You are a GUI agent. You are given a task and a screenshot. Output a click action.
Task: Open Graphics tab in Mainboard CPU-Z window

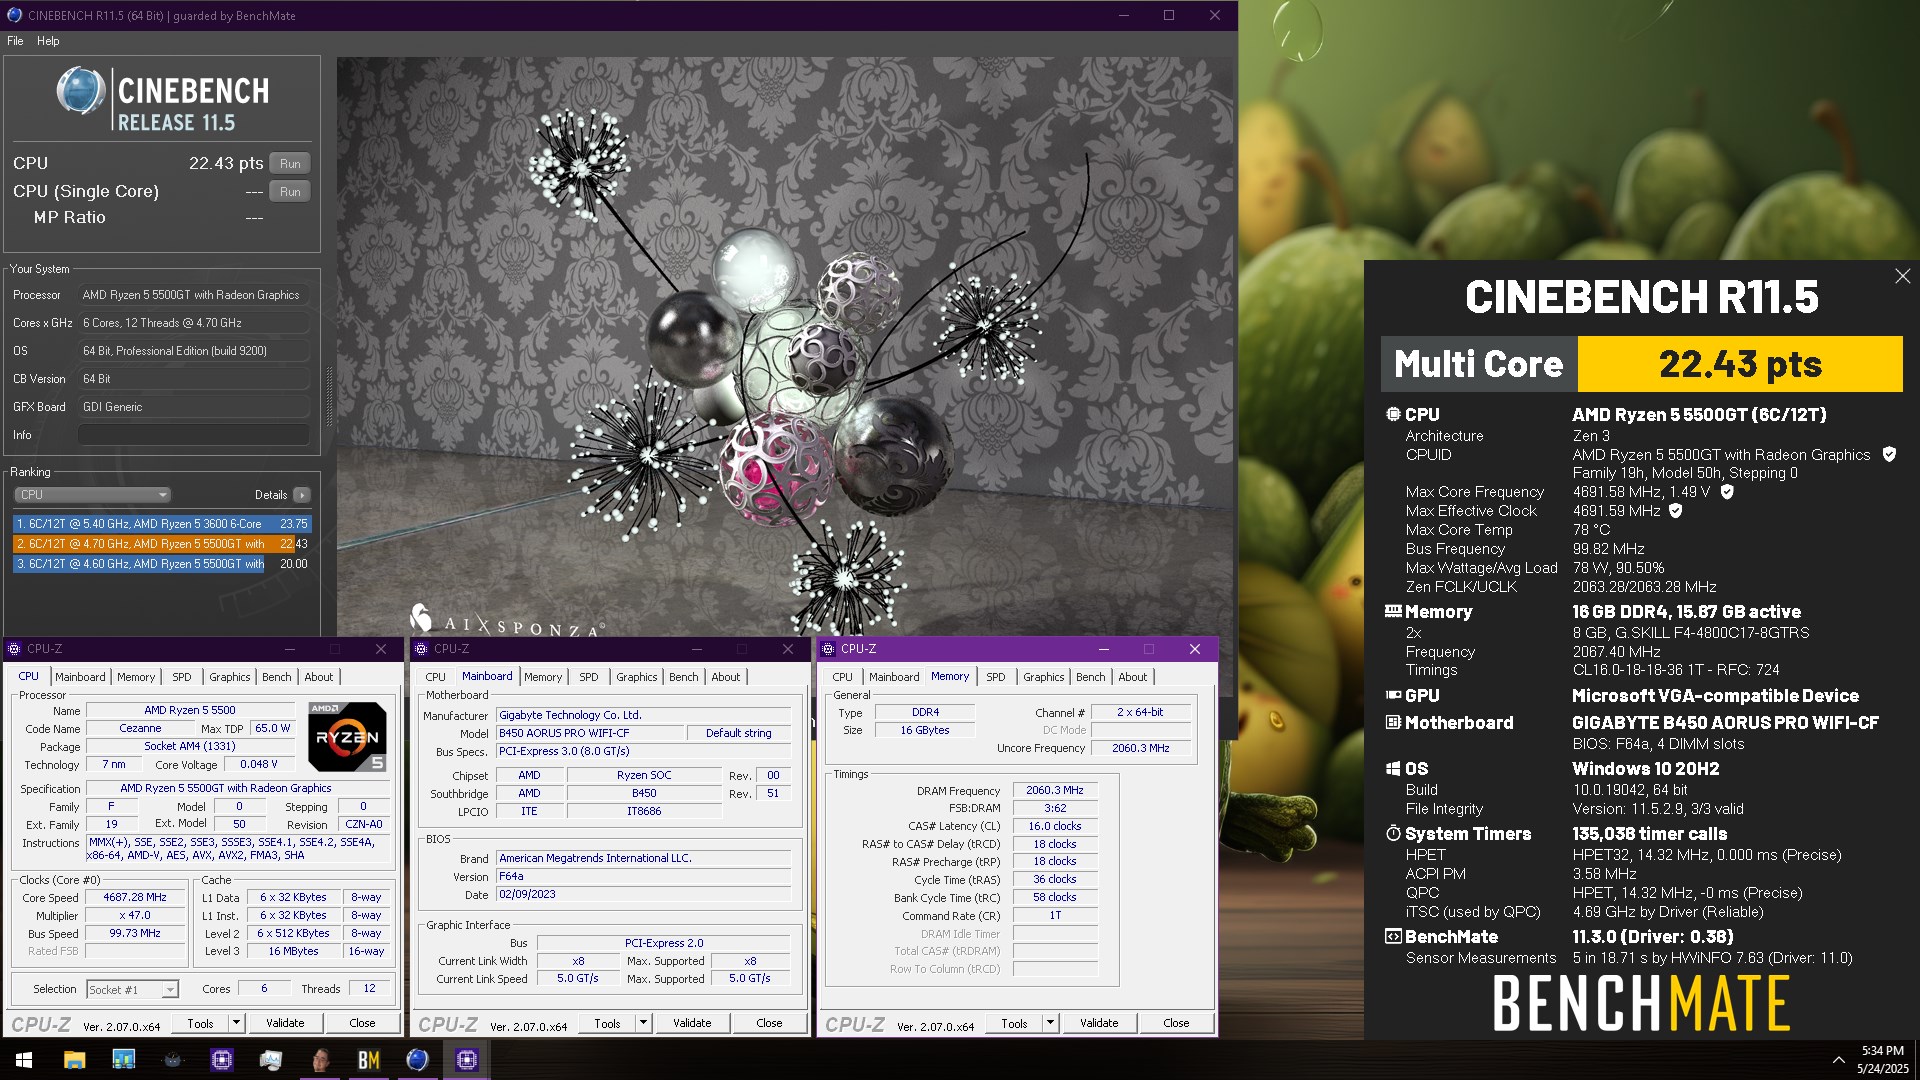[x=637, y=677]
